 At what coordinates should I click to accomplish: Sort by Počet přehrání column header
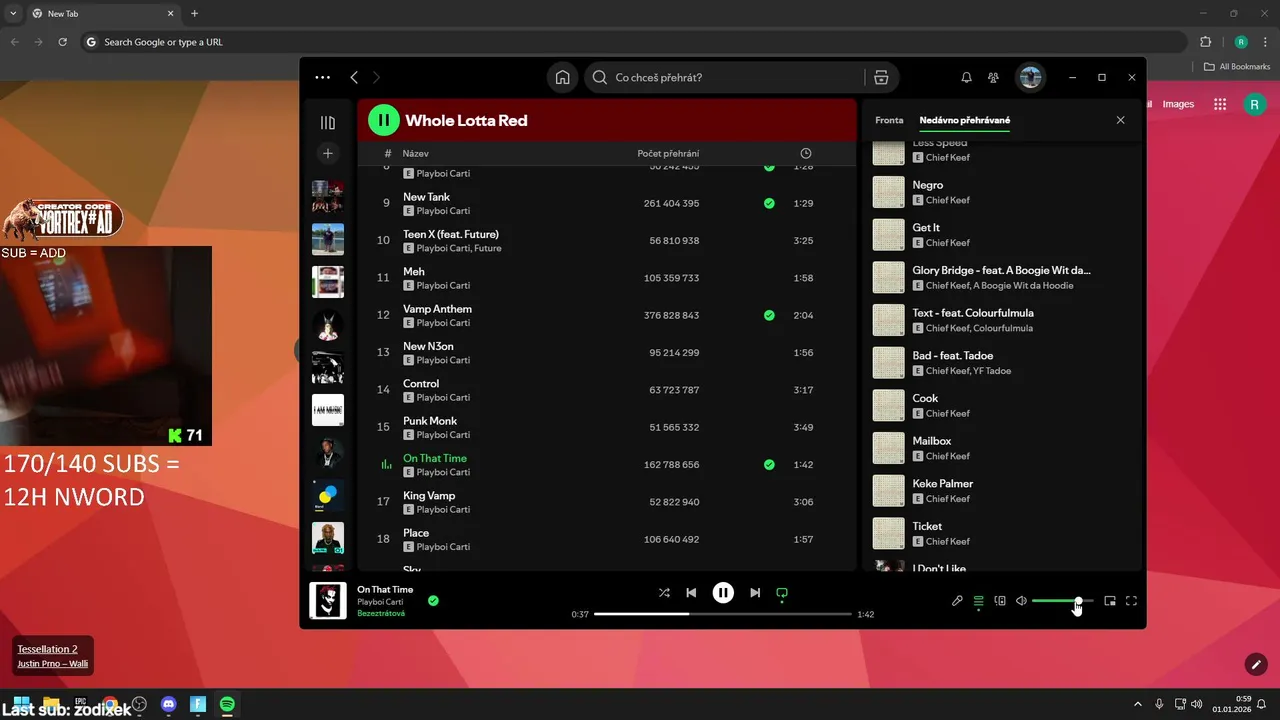[668, 153]
